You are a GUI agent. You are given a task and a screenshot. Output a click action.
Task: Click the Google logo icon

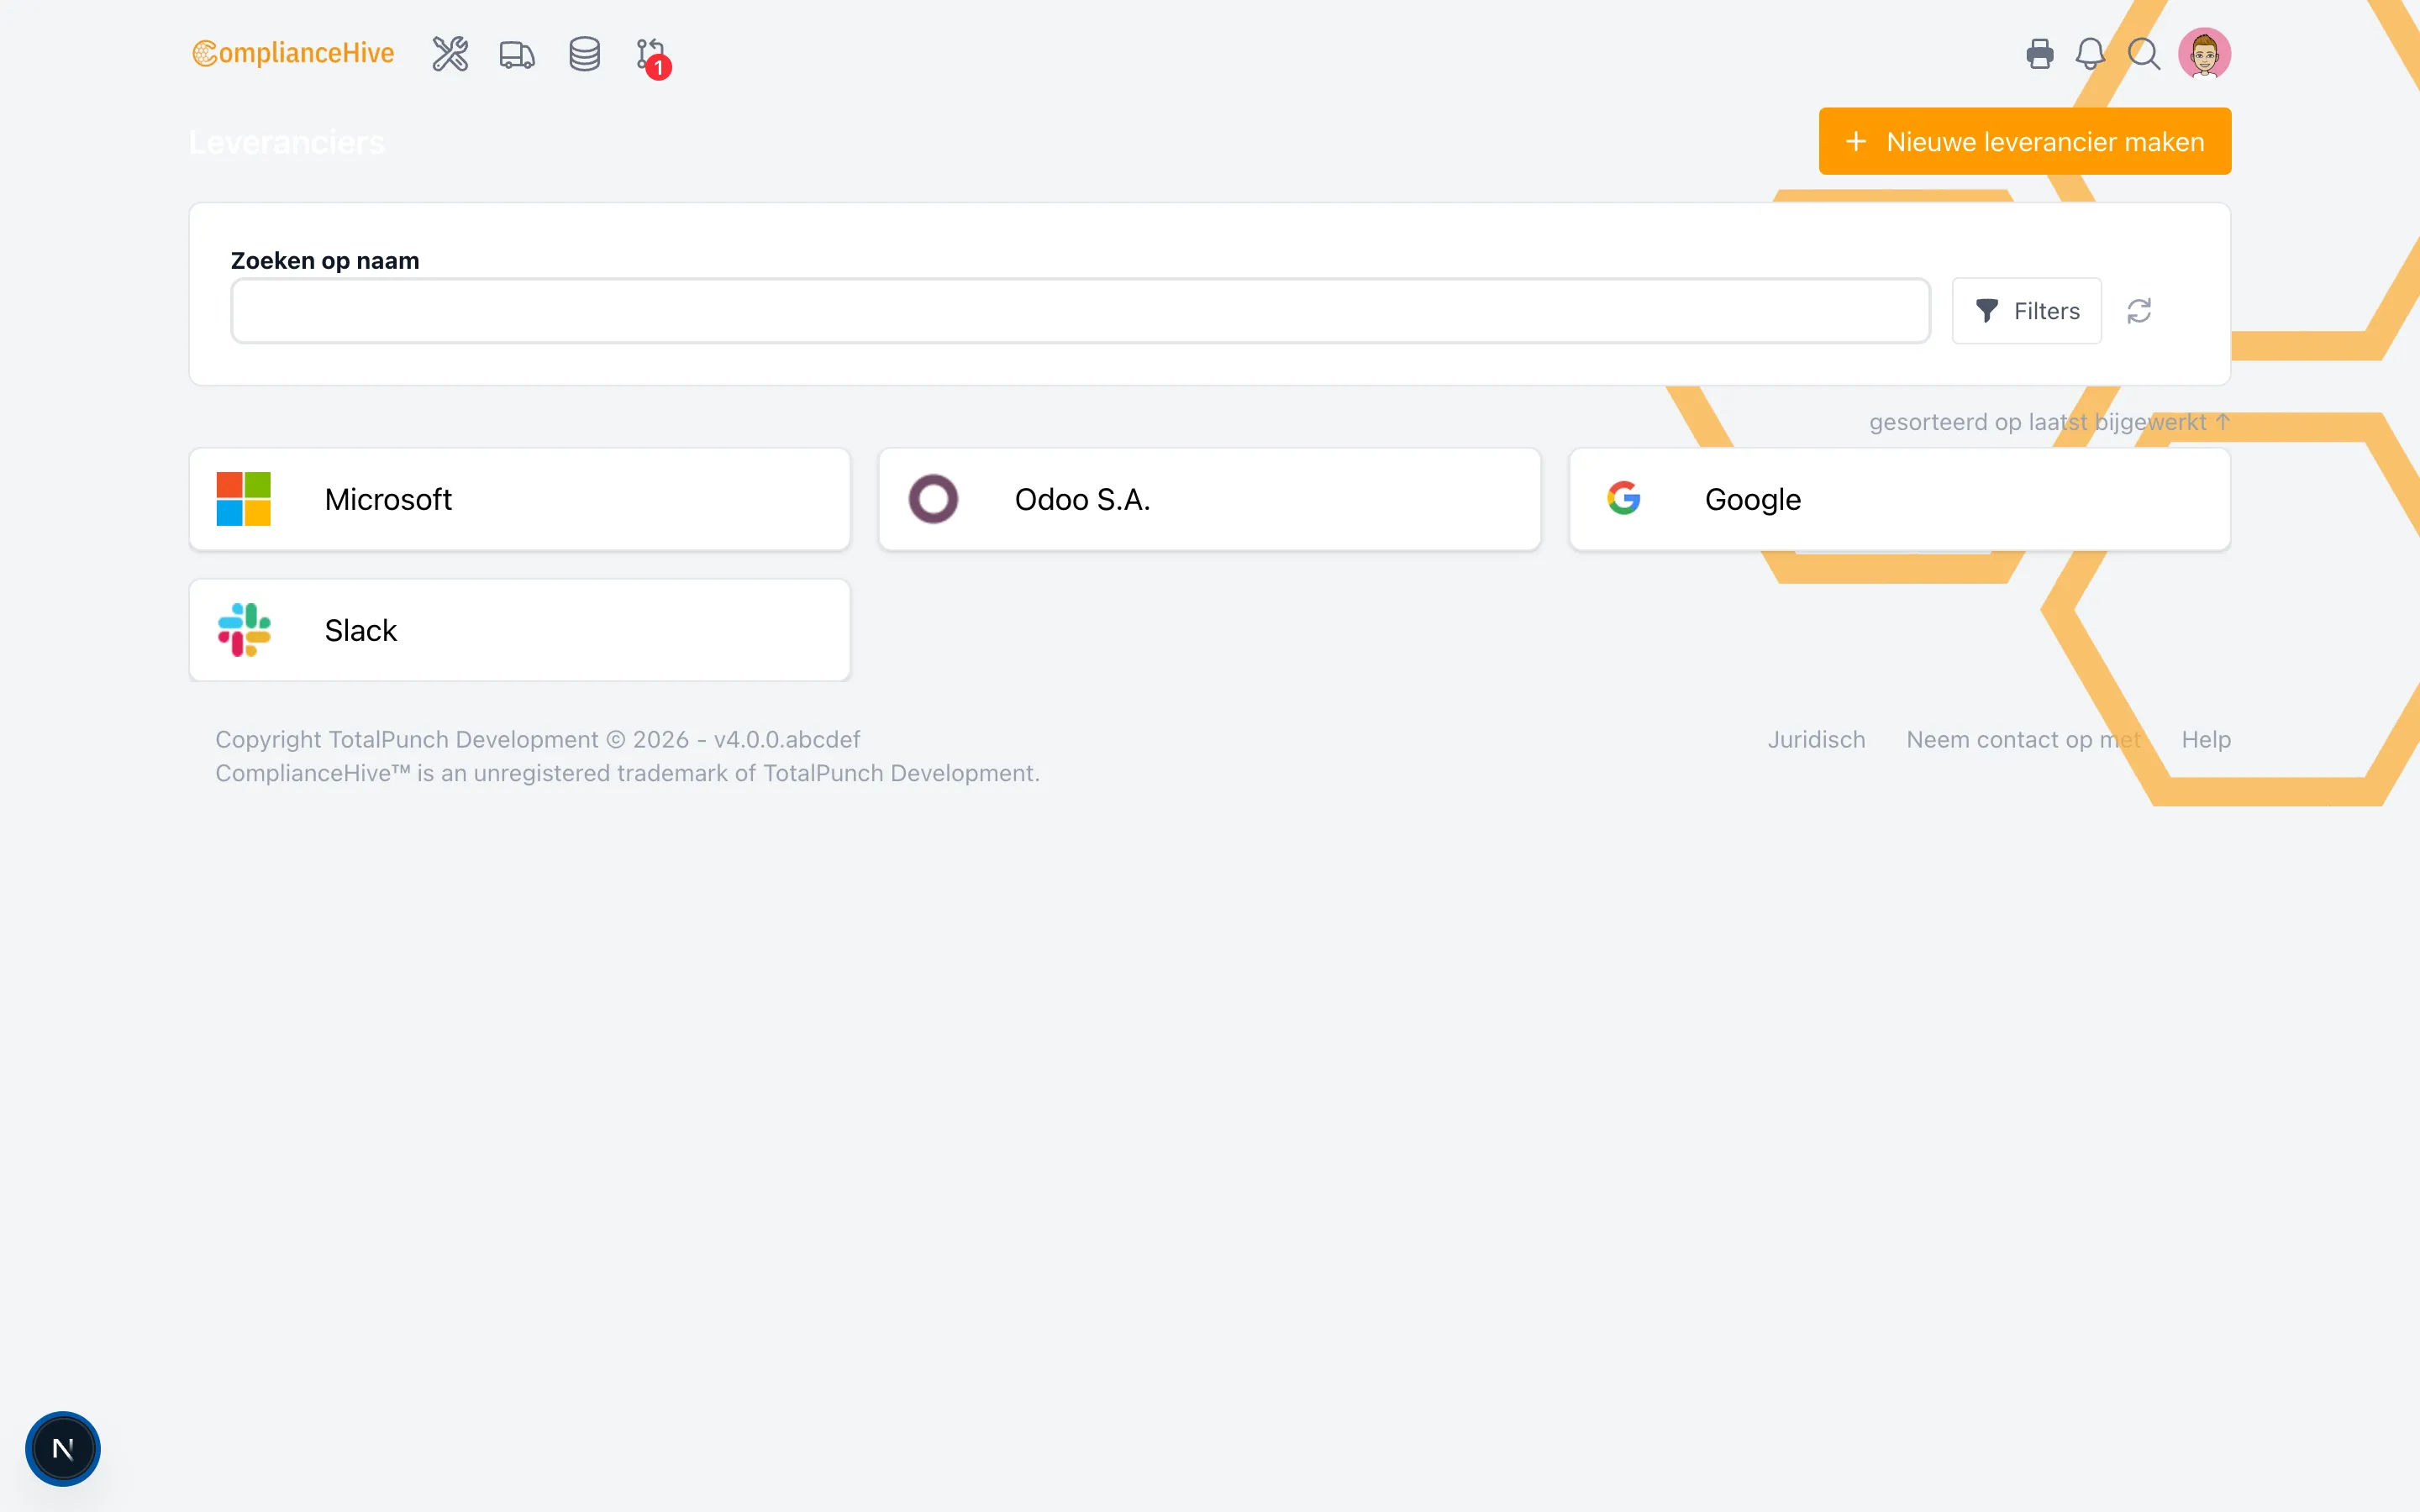(x=1625, y=498)
